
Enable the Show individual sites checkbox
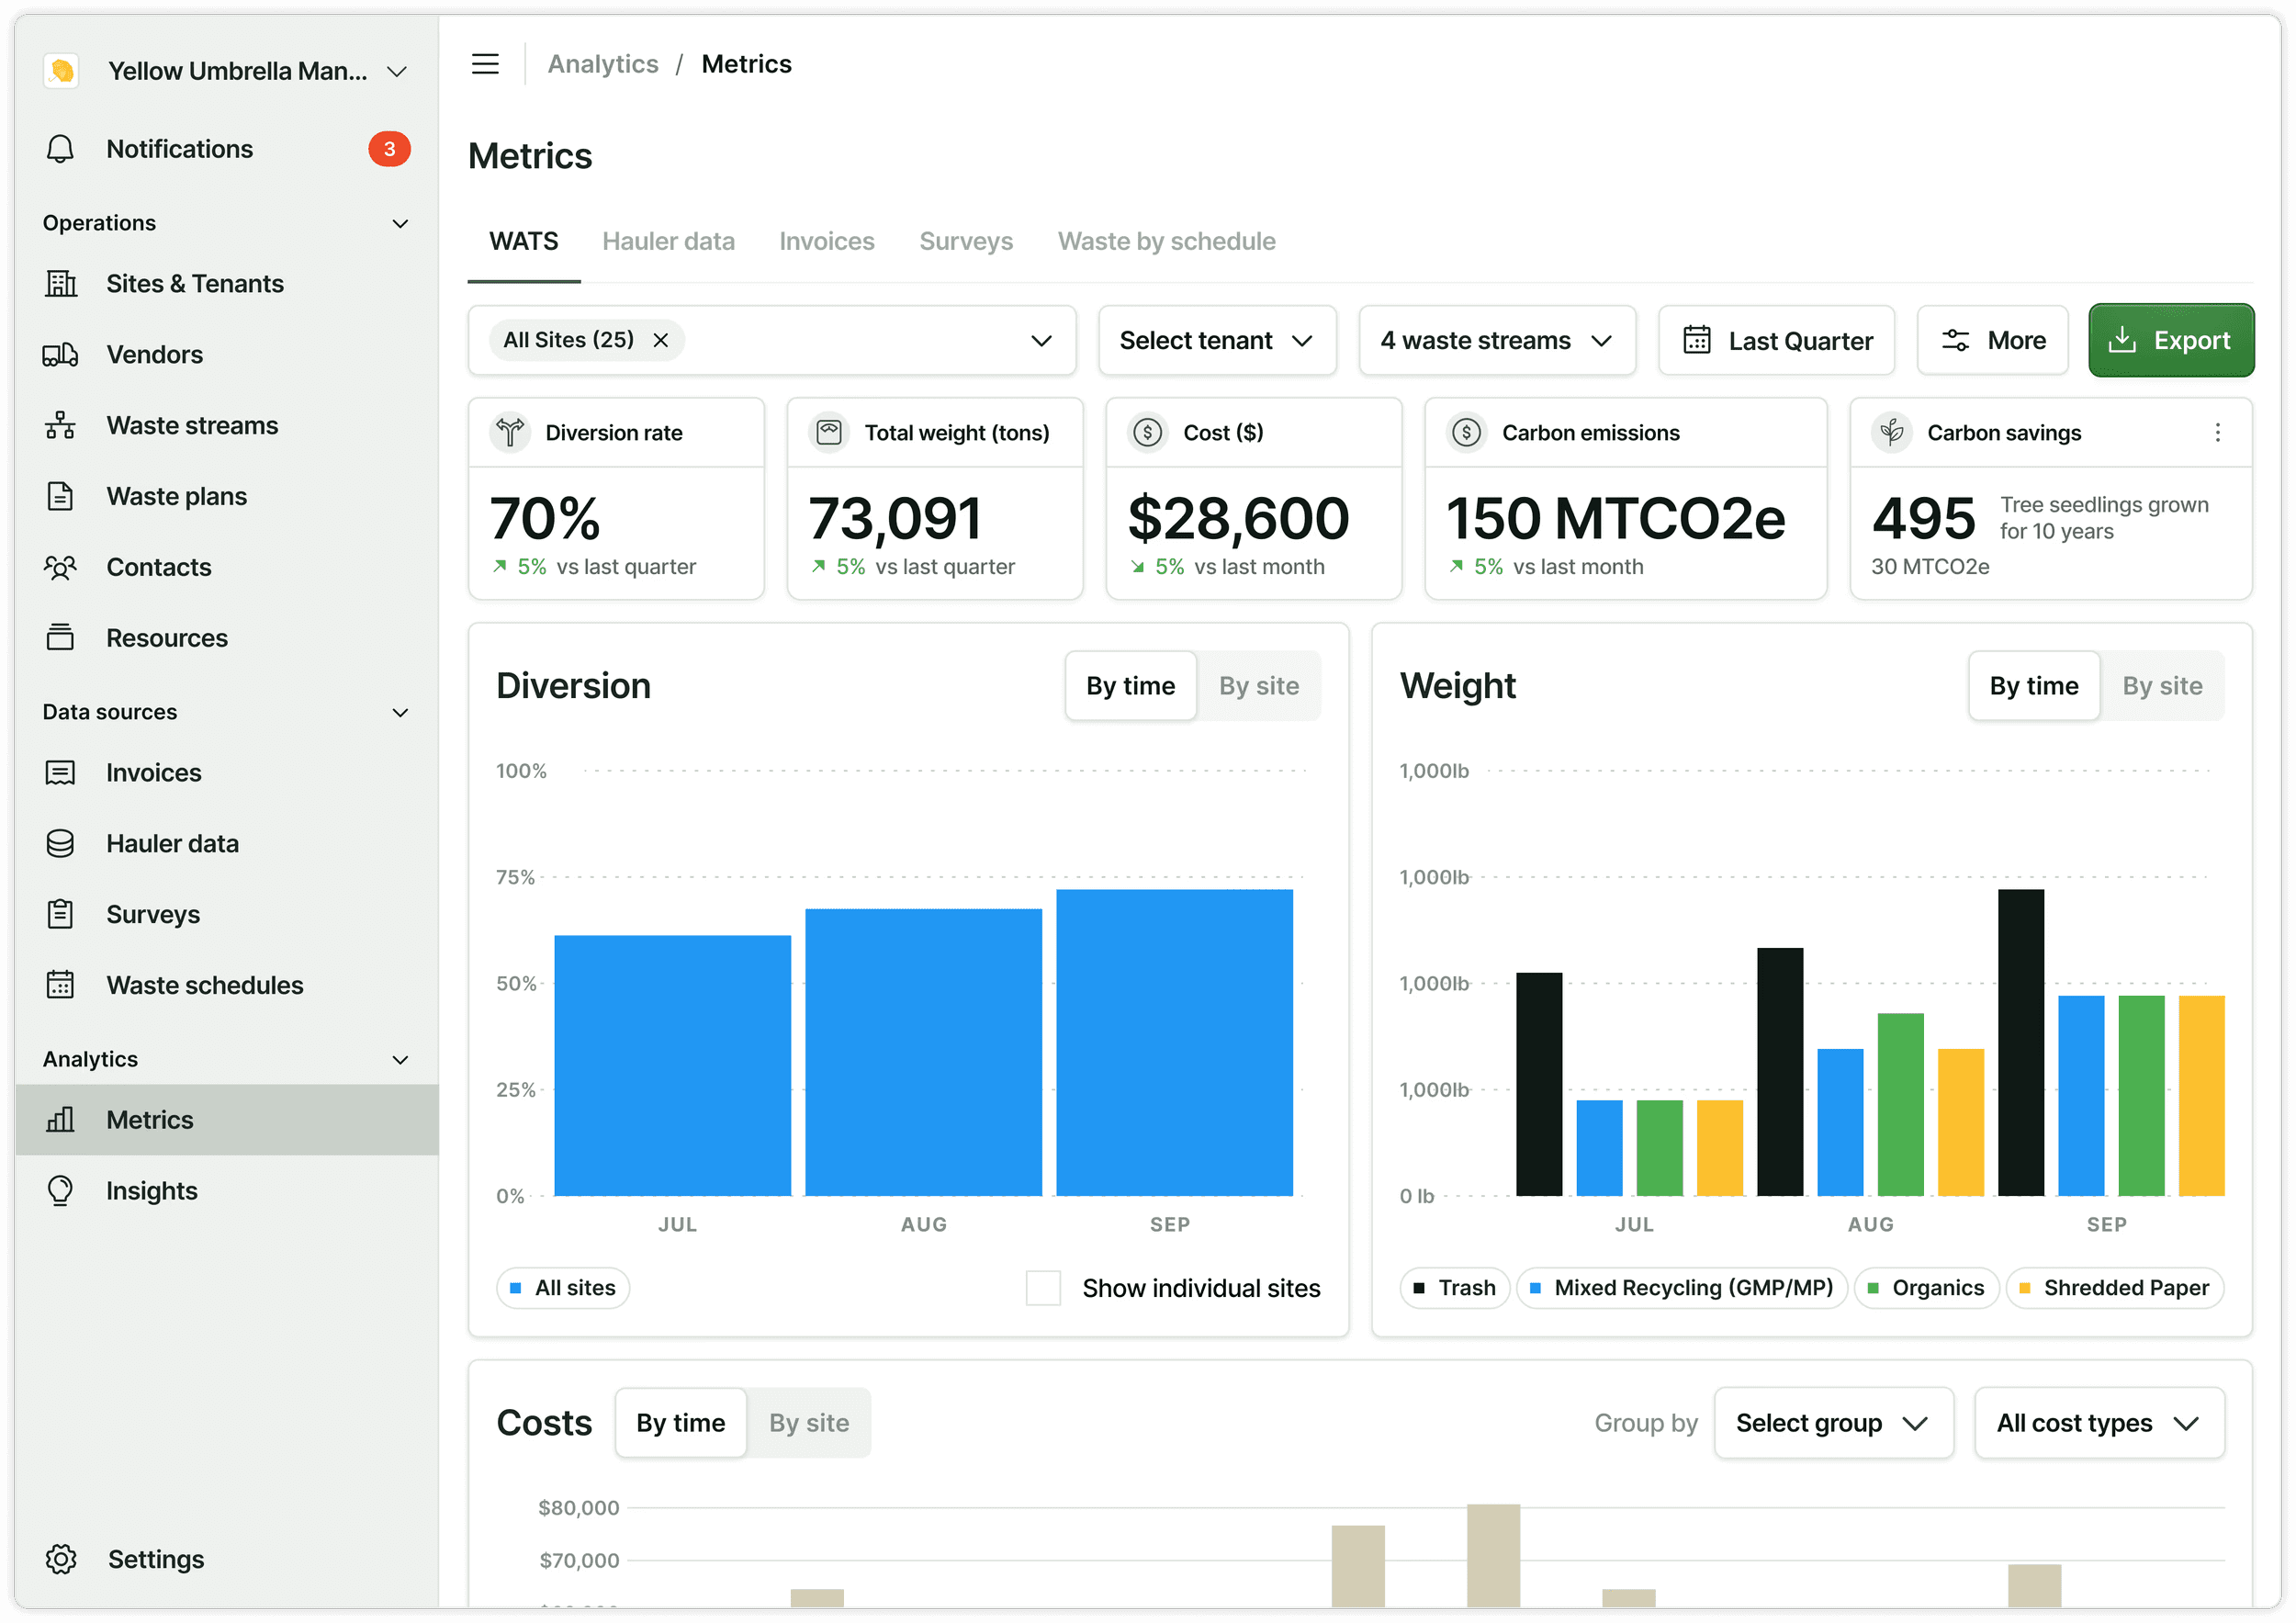pos(1043,1289)
